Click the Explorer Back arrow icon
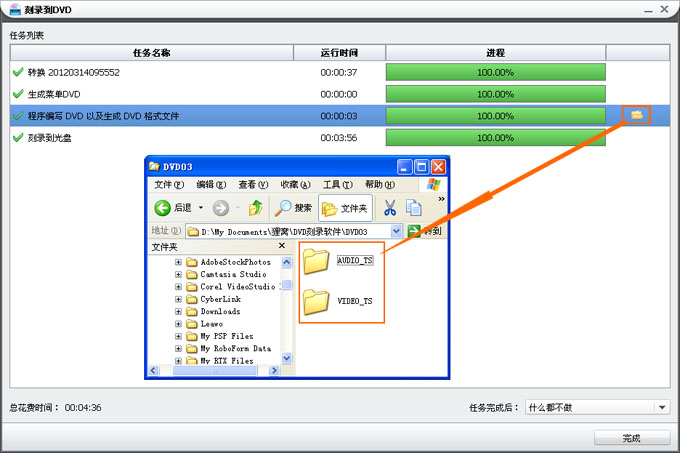 163,208
